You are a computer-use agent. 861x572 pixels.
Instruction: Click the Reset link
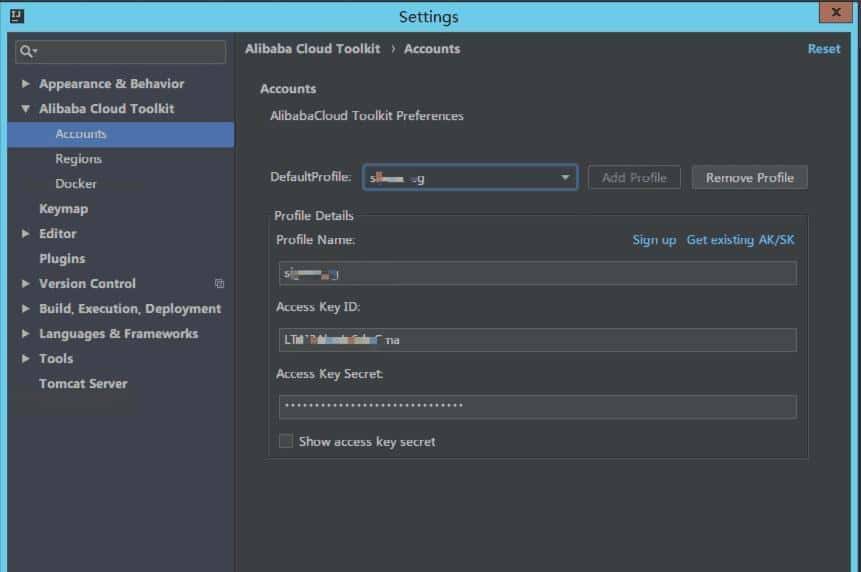pos(824,49)
